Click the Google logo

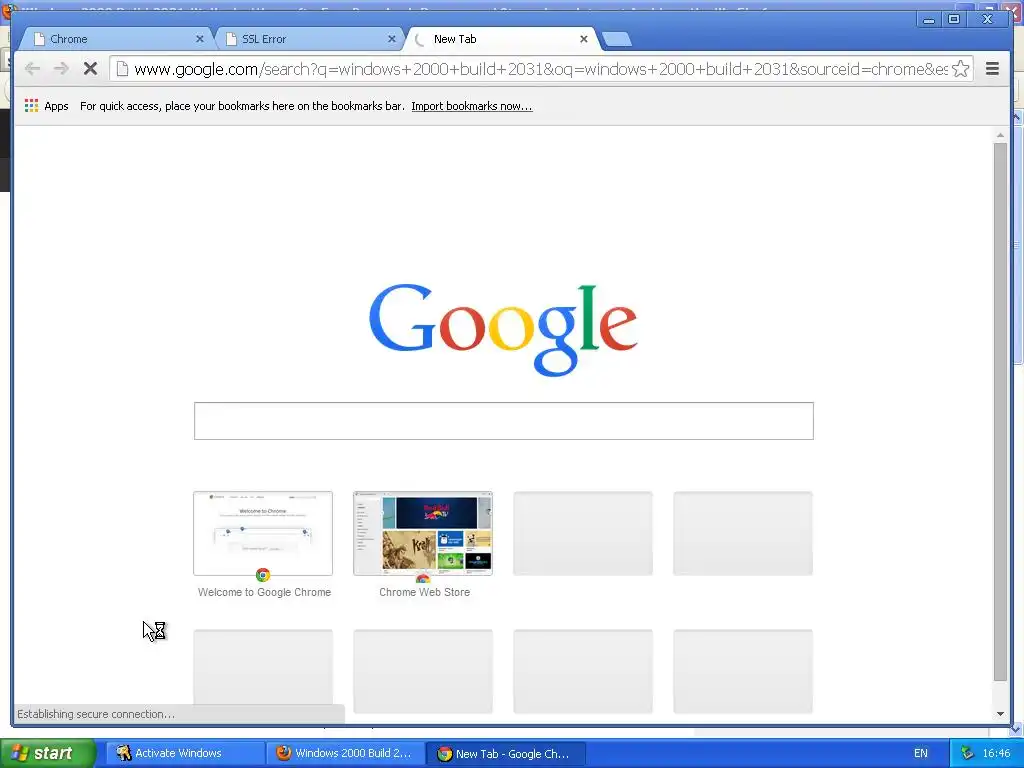[503, 330]
